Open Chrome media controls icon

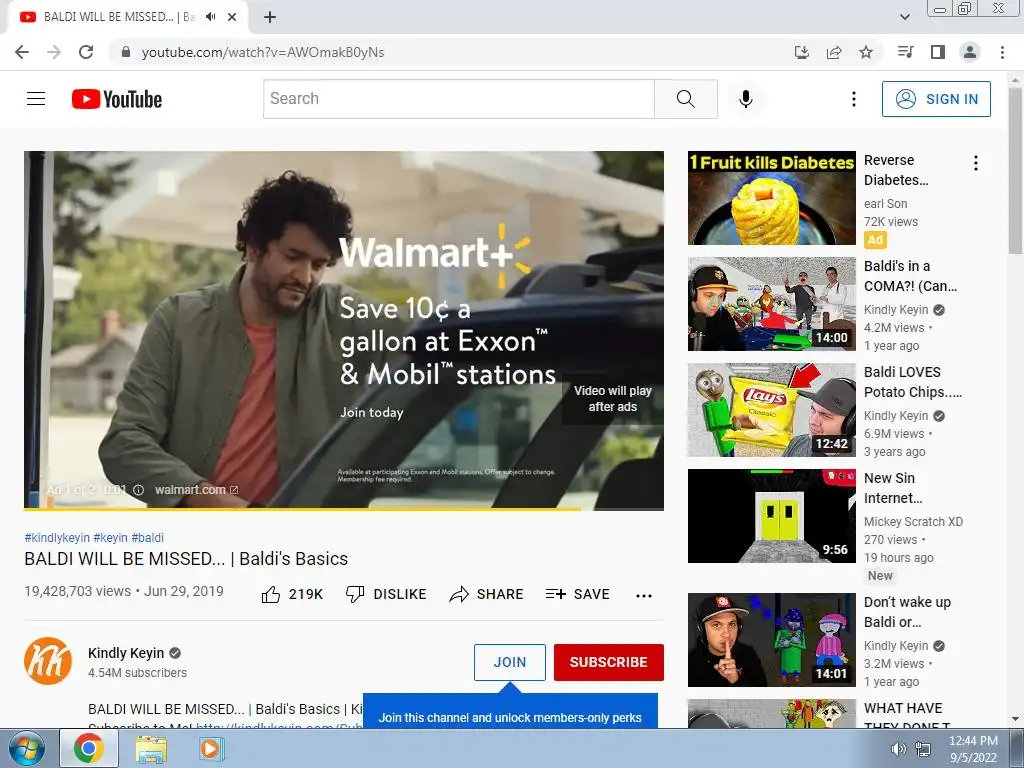coord(905,52)
